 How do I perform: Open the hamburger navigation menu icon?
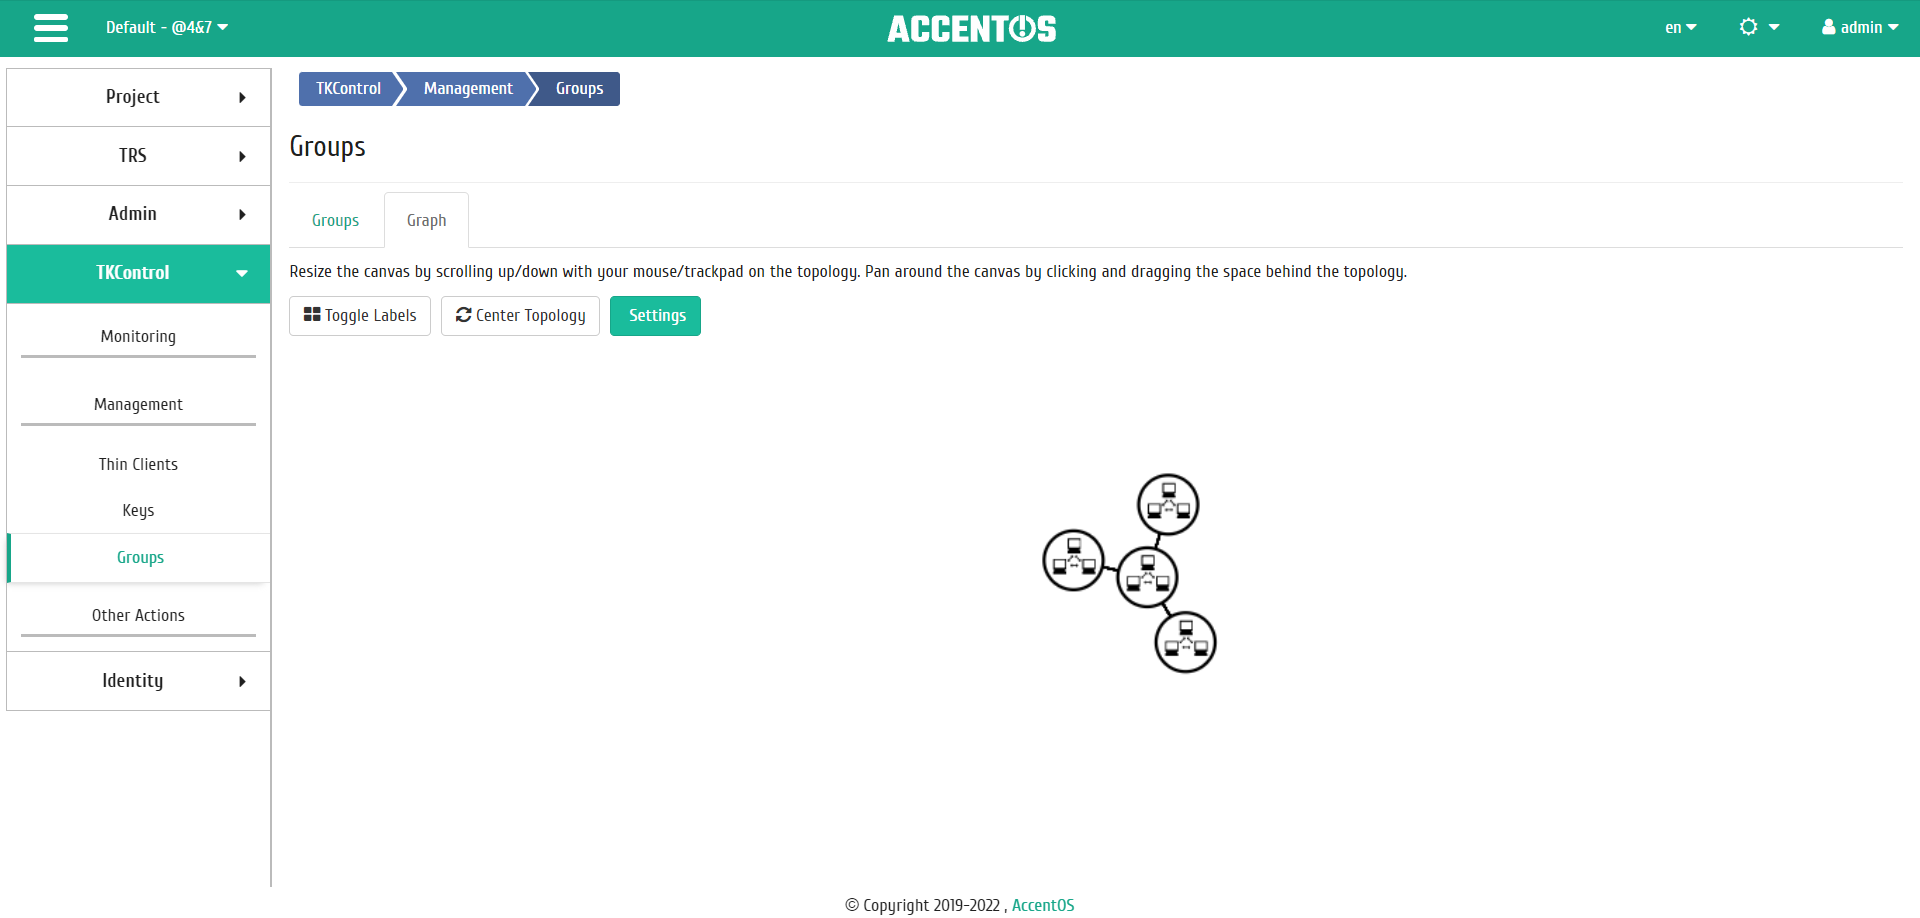click(x=51, y=28)
